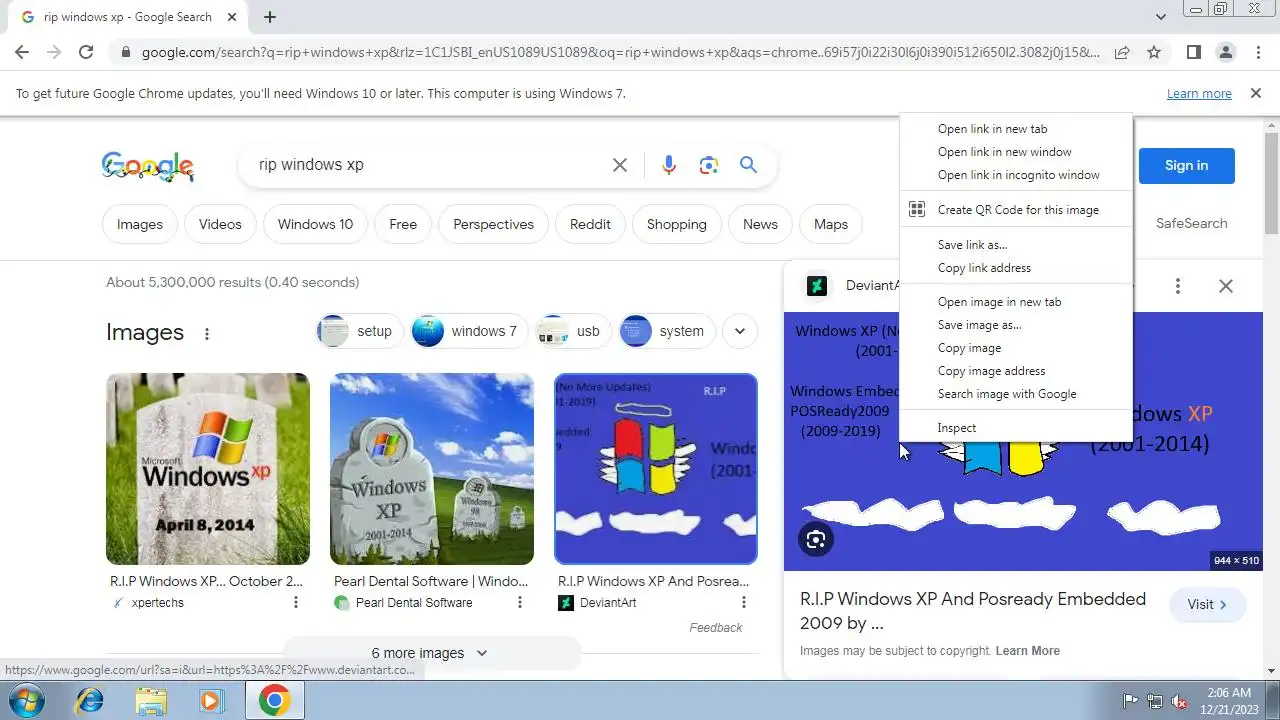Viewport: 1280px width, 720px height.
Task: Open the Chrome profile avatar icon
Action: pyautogui.click(x=1225, y=52)
